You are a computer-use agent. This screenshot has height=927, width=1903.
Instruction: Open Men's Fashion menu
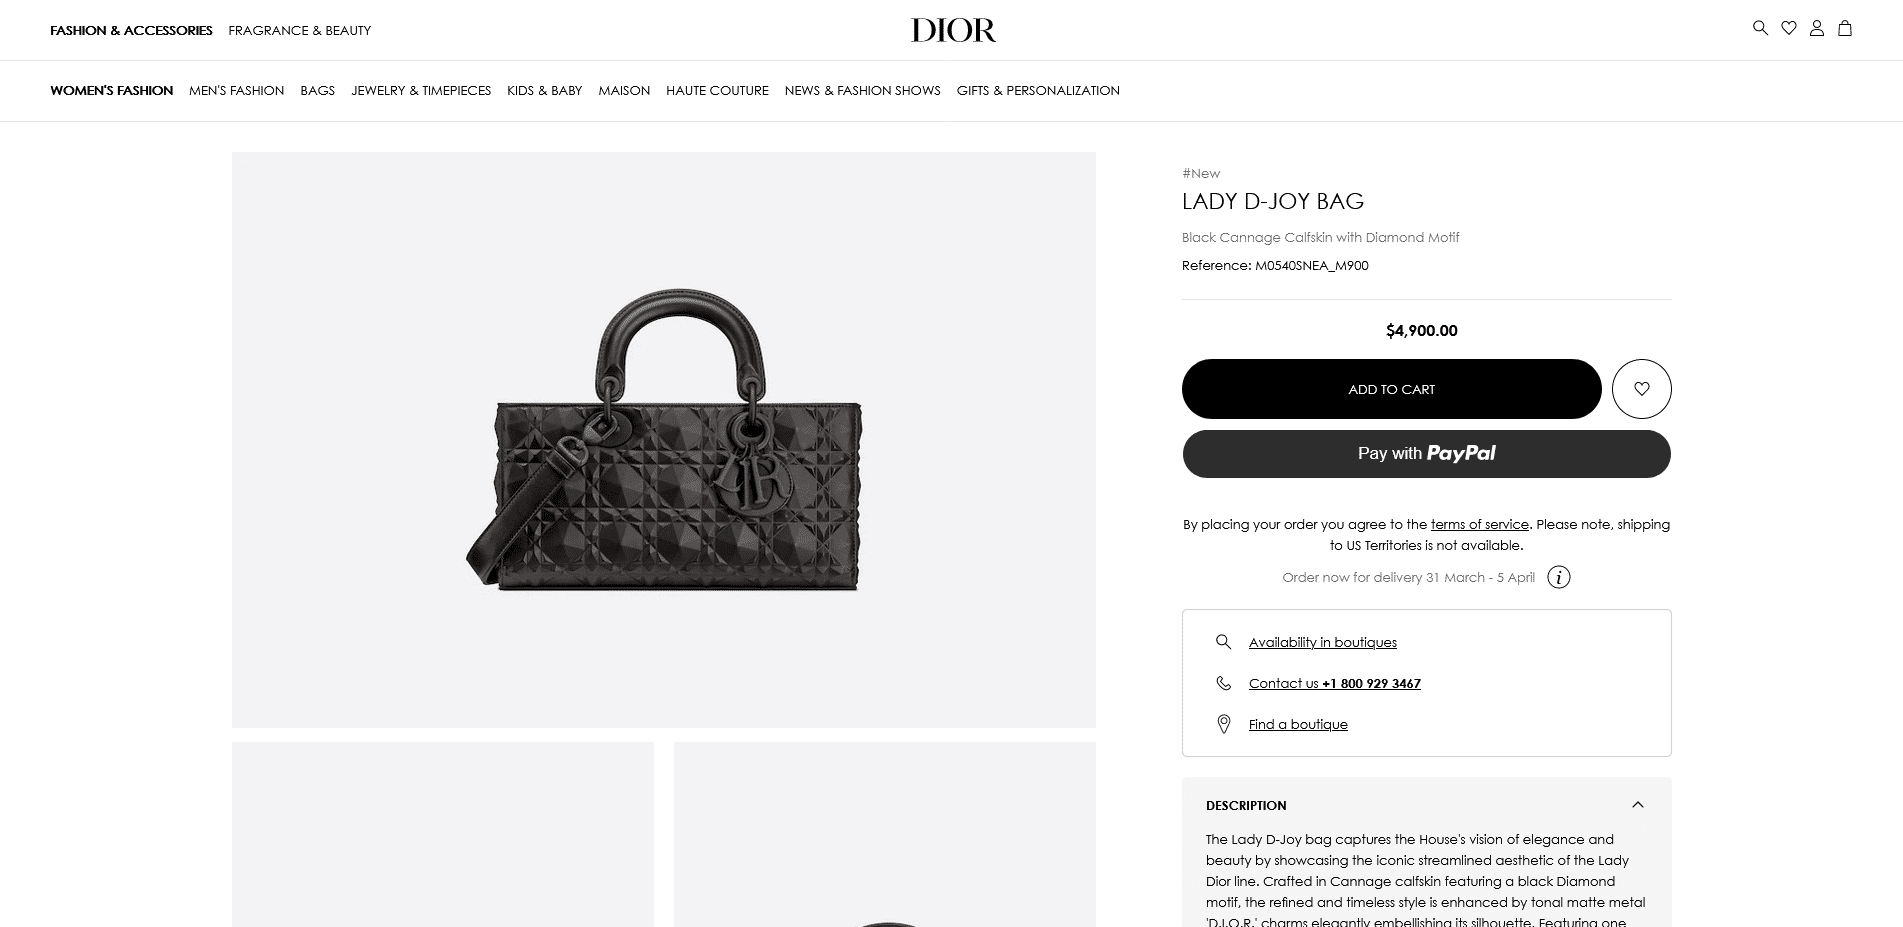click(x=236, y=90)
